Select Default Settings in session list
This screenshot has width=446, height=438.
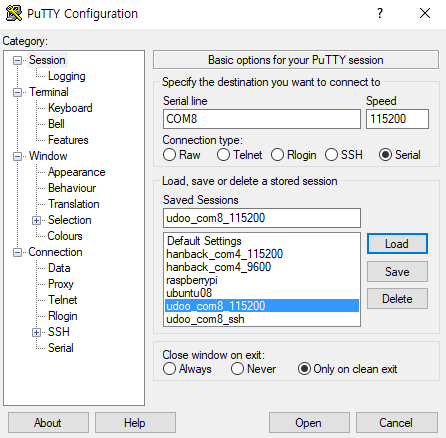262,241
